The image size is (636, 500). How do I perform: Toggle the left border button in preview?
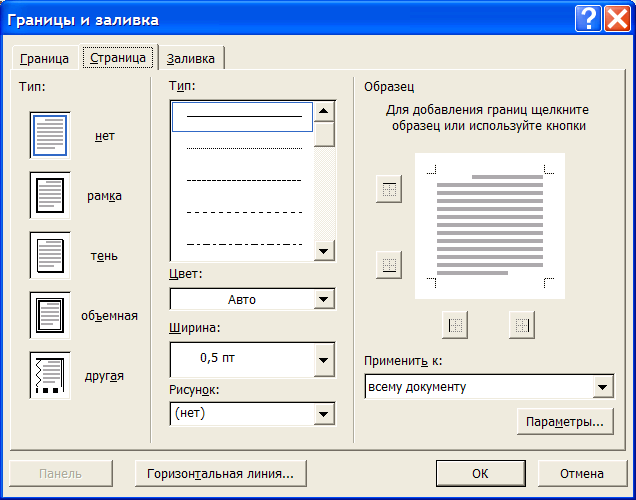(455, 325)
